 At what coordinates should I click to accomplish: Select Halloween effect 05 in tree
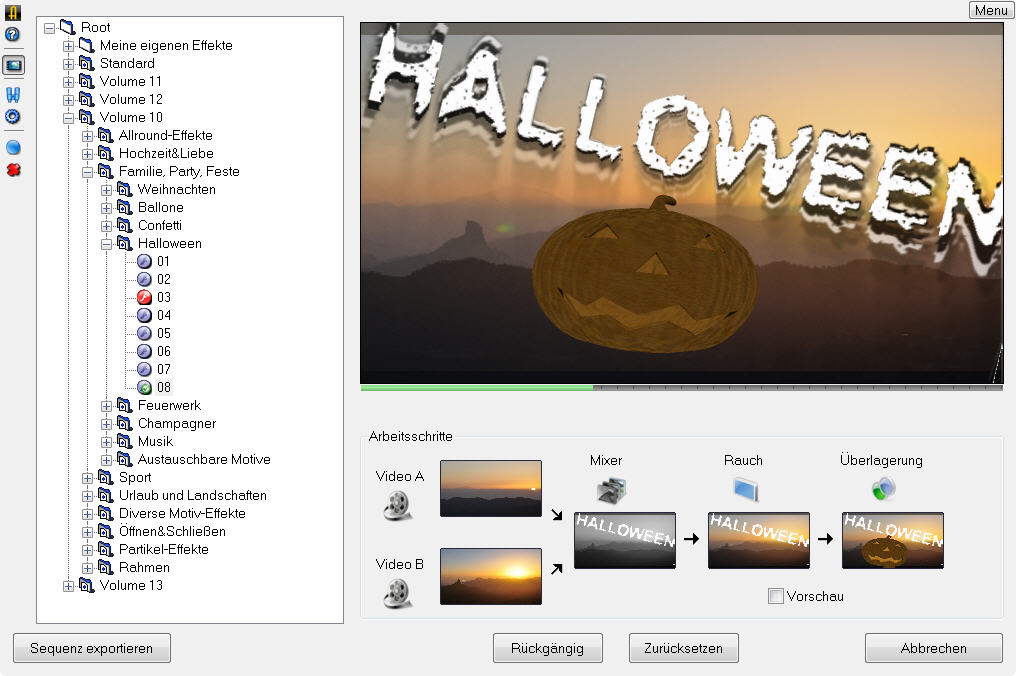[163, 333]
